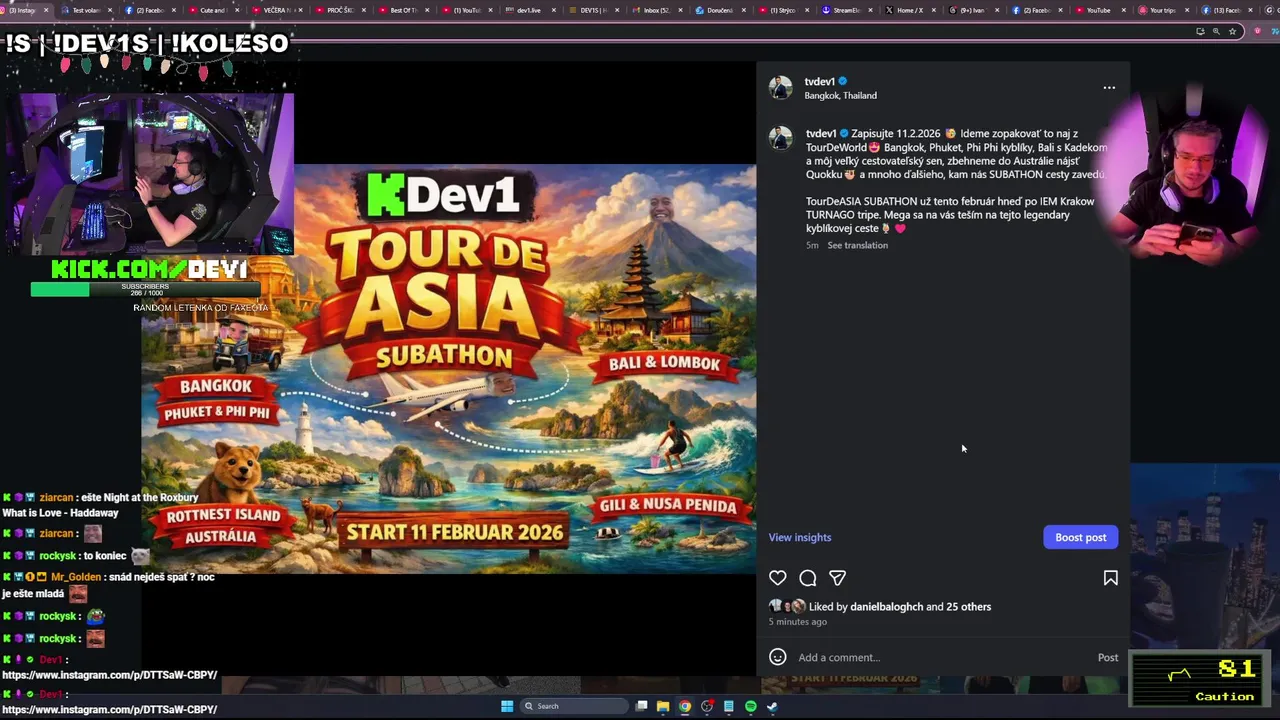View the 25 others likes list

[x=968, y=607]
